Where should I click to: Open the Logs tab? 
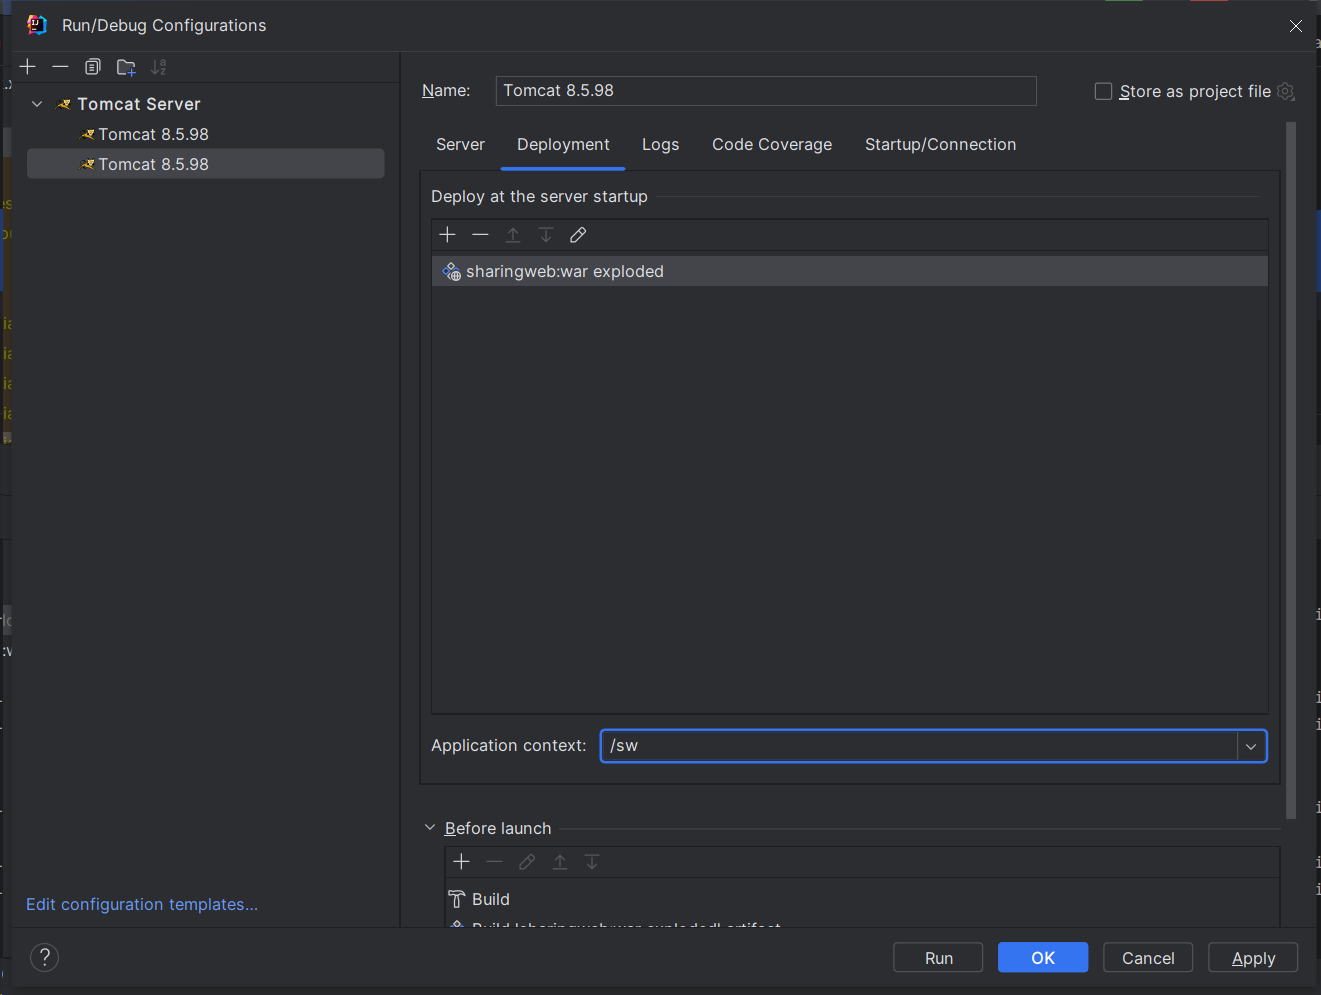[660, 145]
